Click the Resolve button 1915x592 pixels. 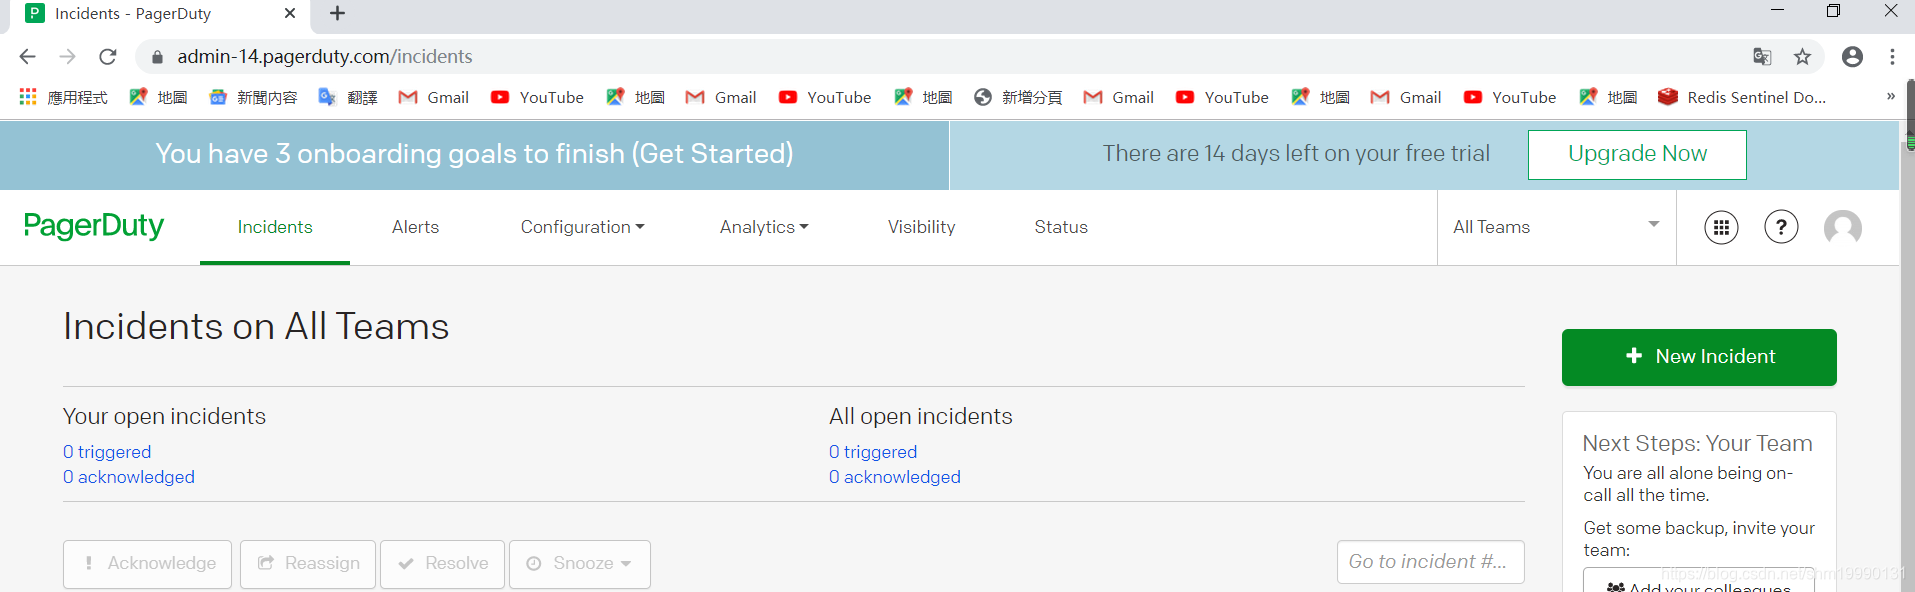click(x=442, y=564)
